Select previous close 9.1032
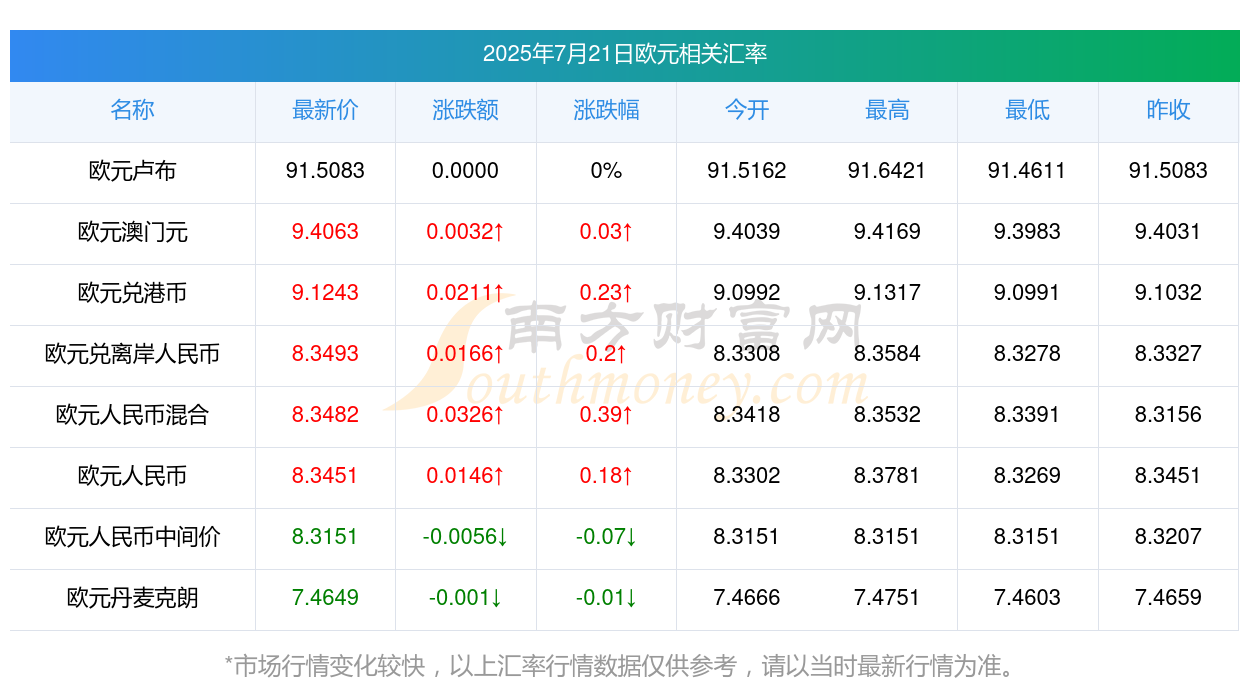 pos(1168,293)
